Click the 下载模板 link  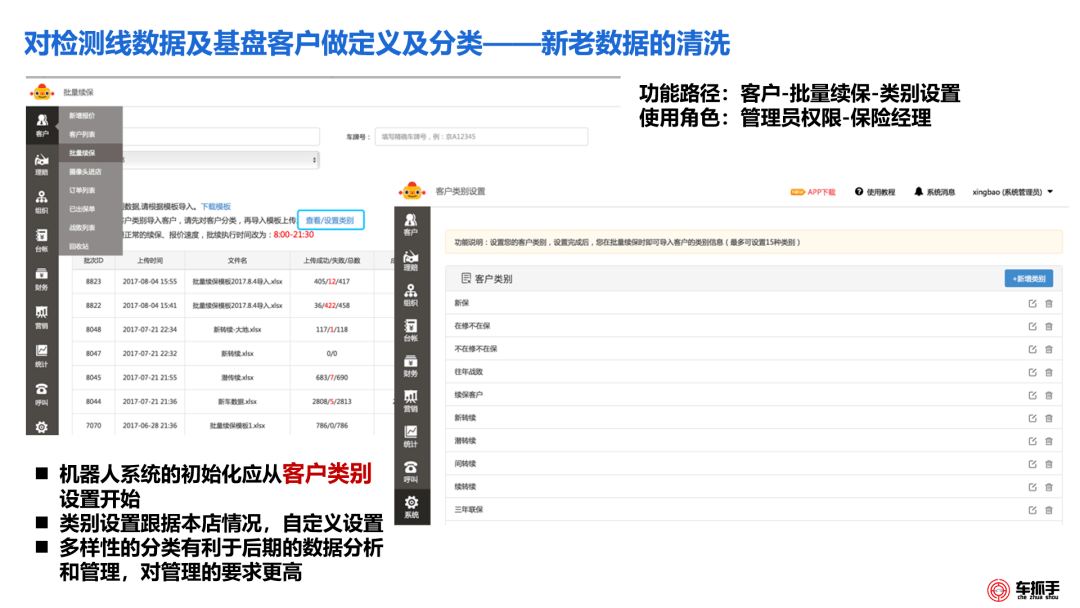point(216,207)
